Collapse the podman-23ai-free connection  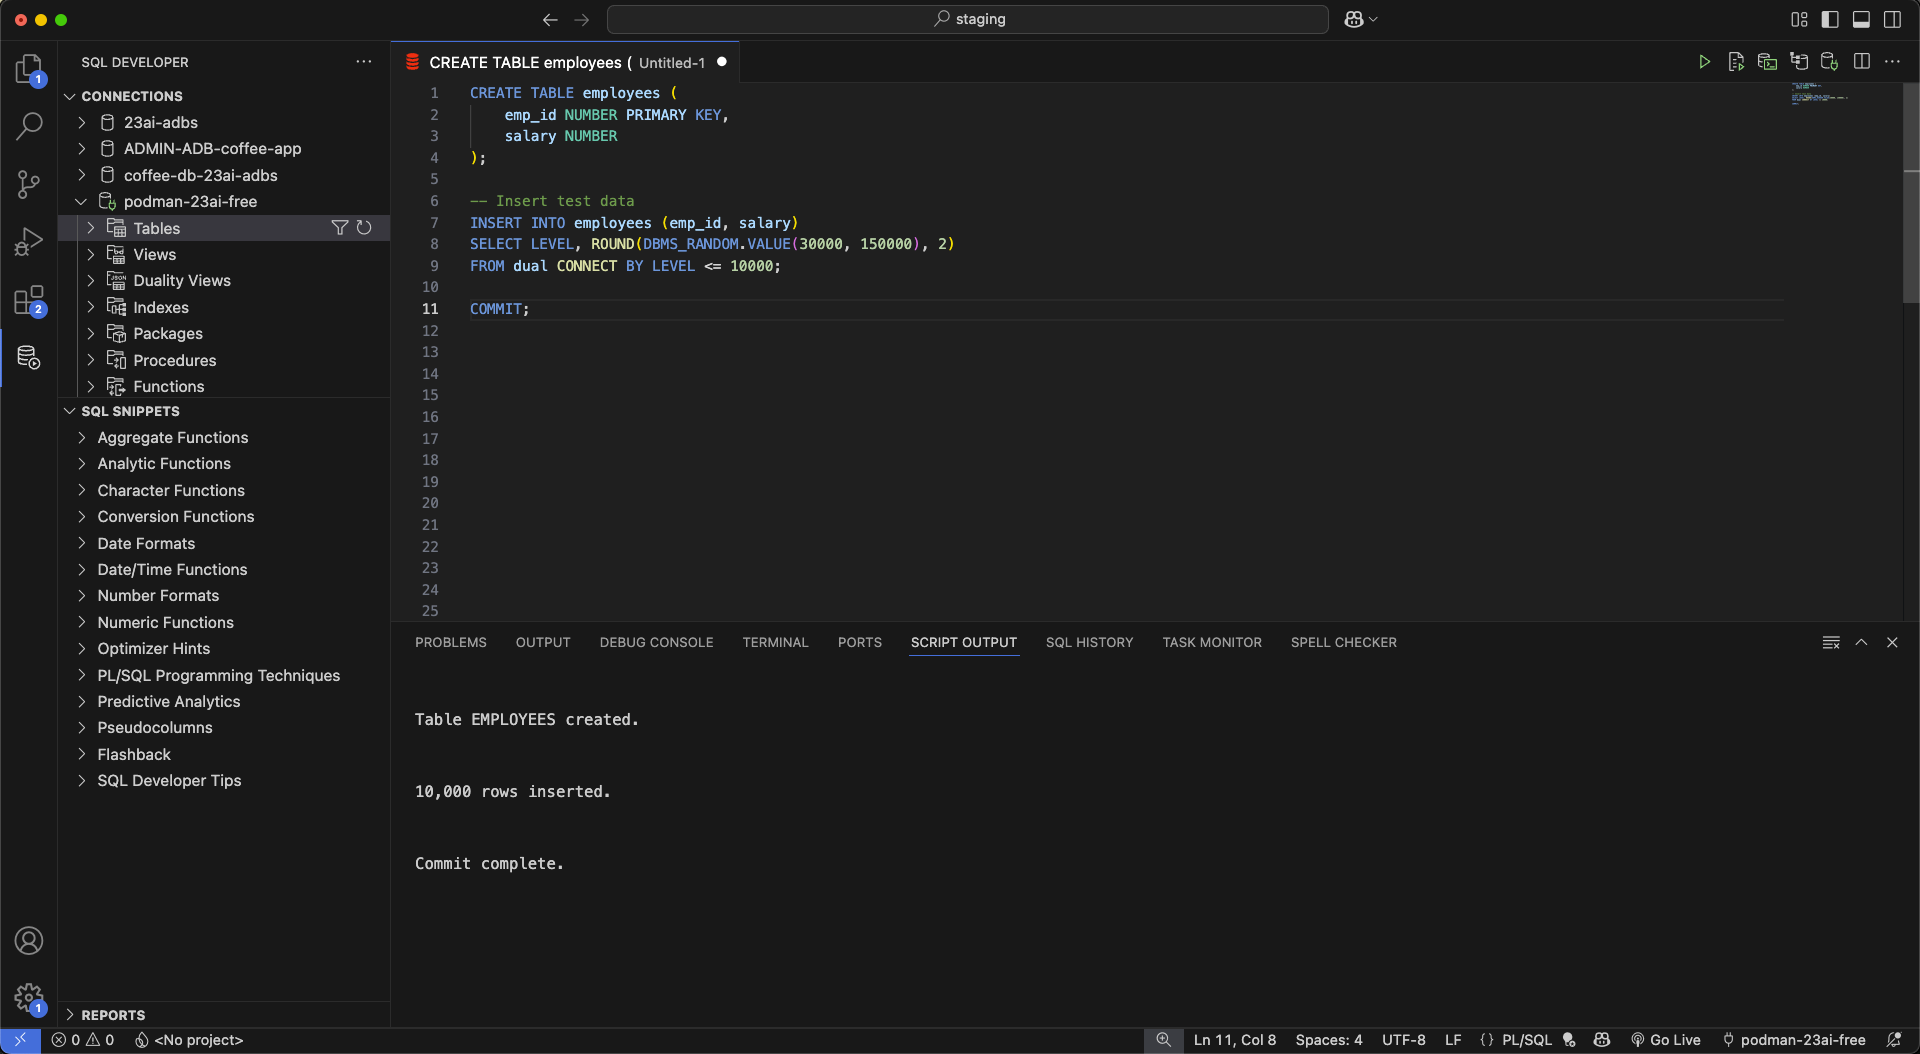(82, 201)
